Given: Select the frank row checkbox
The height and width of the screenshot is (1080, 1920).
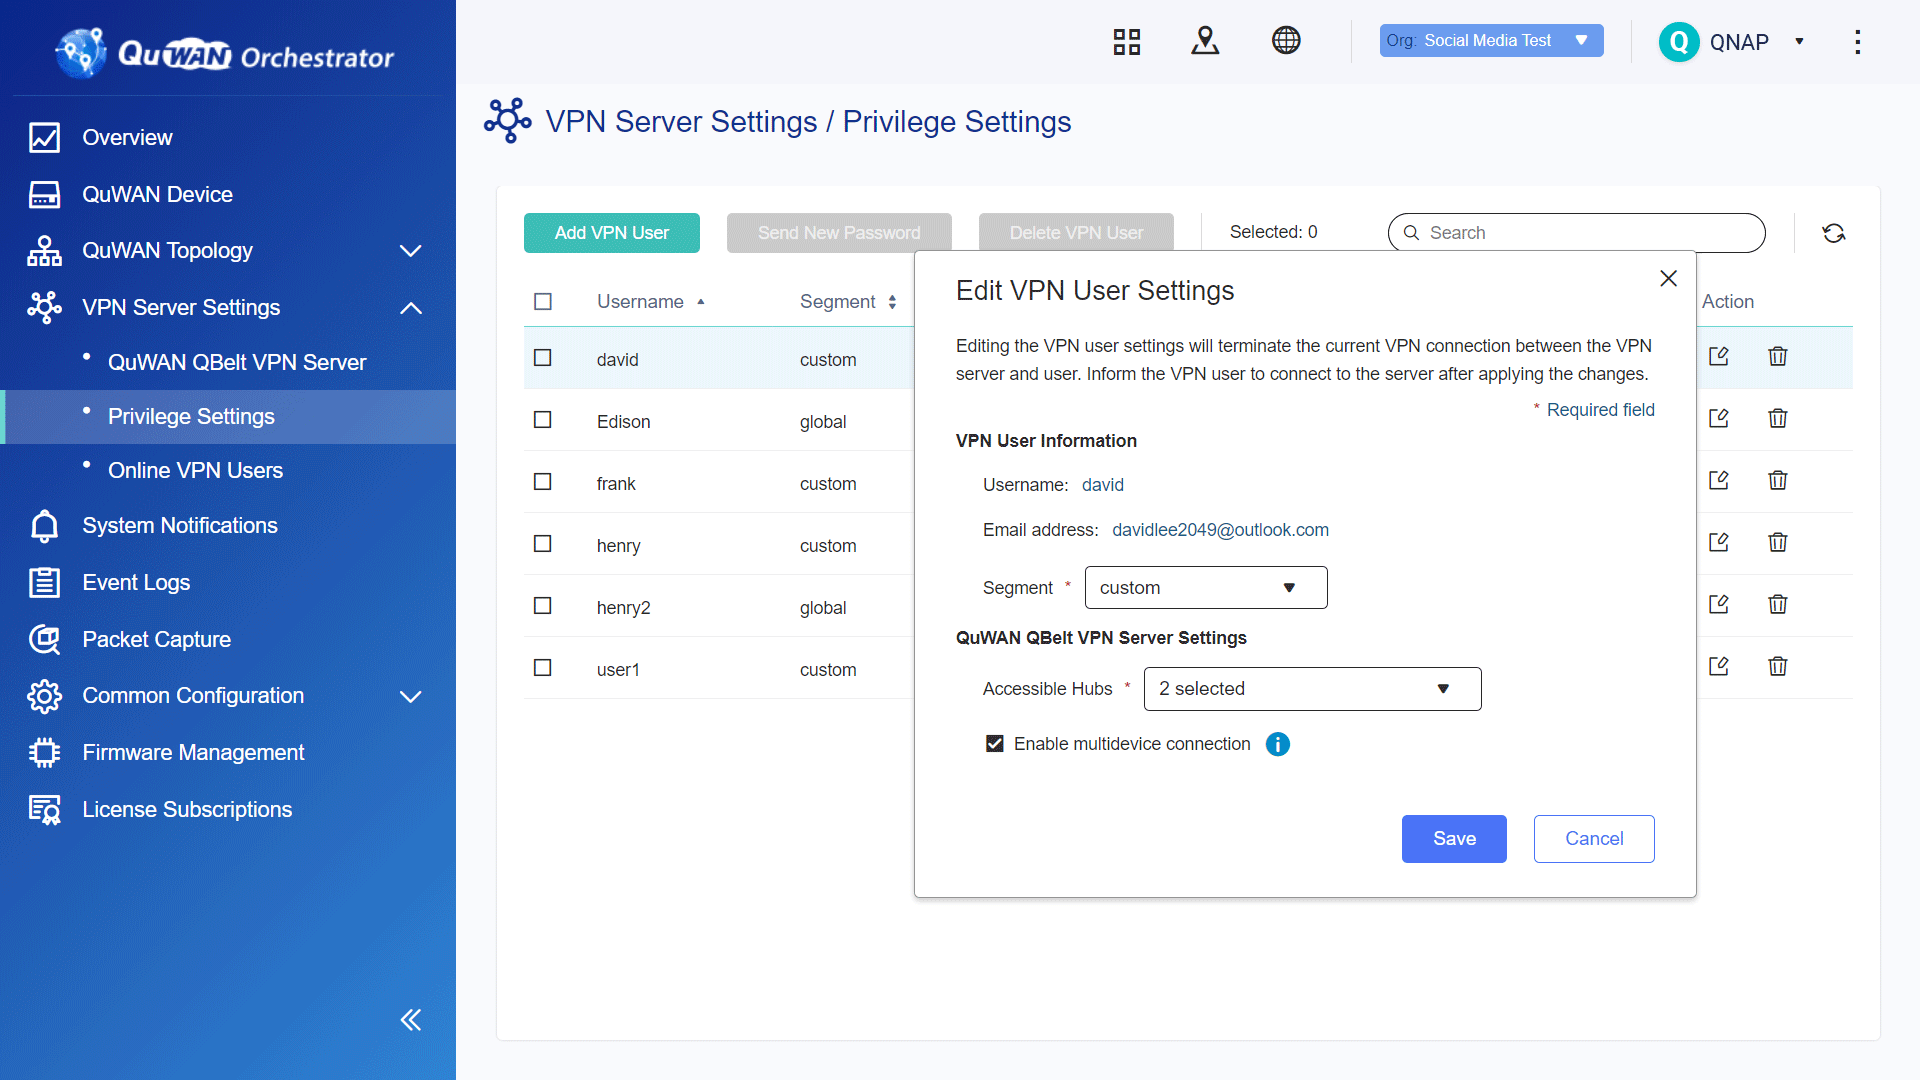Looking at the screenshot, I should pos(543,482).
